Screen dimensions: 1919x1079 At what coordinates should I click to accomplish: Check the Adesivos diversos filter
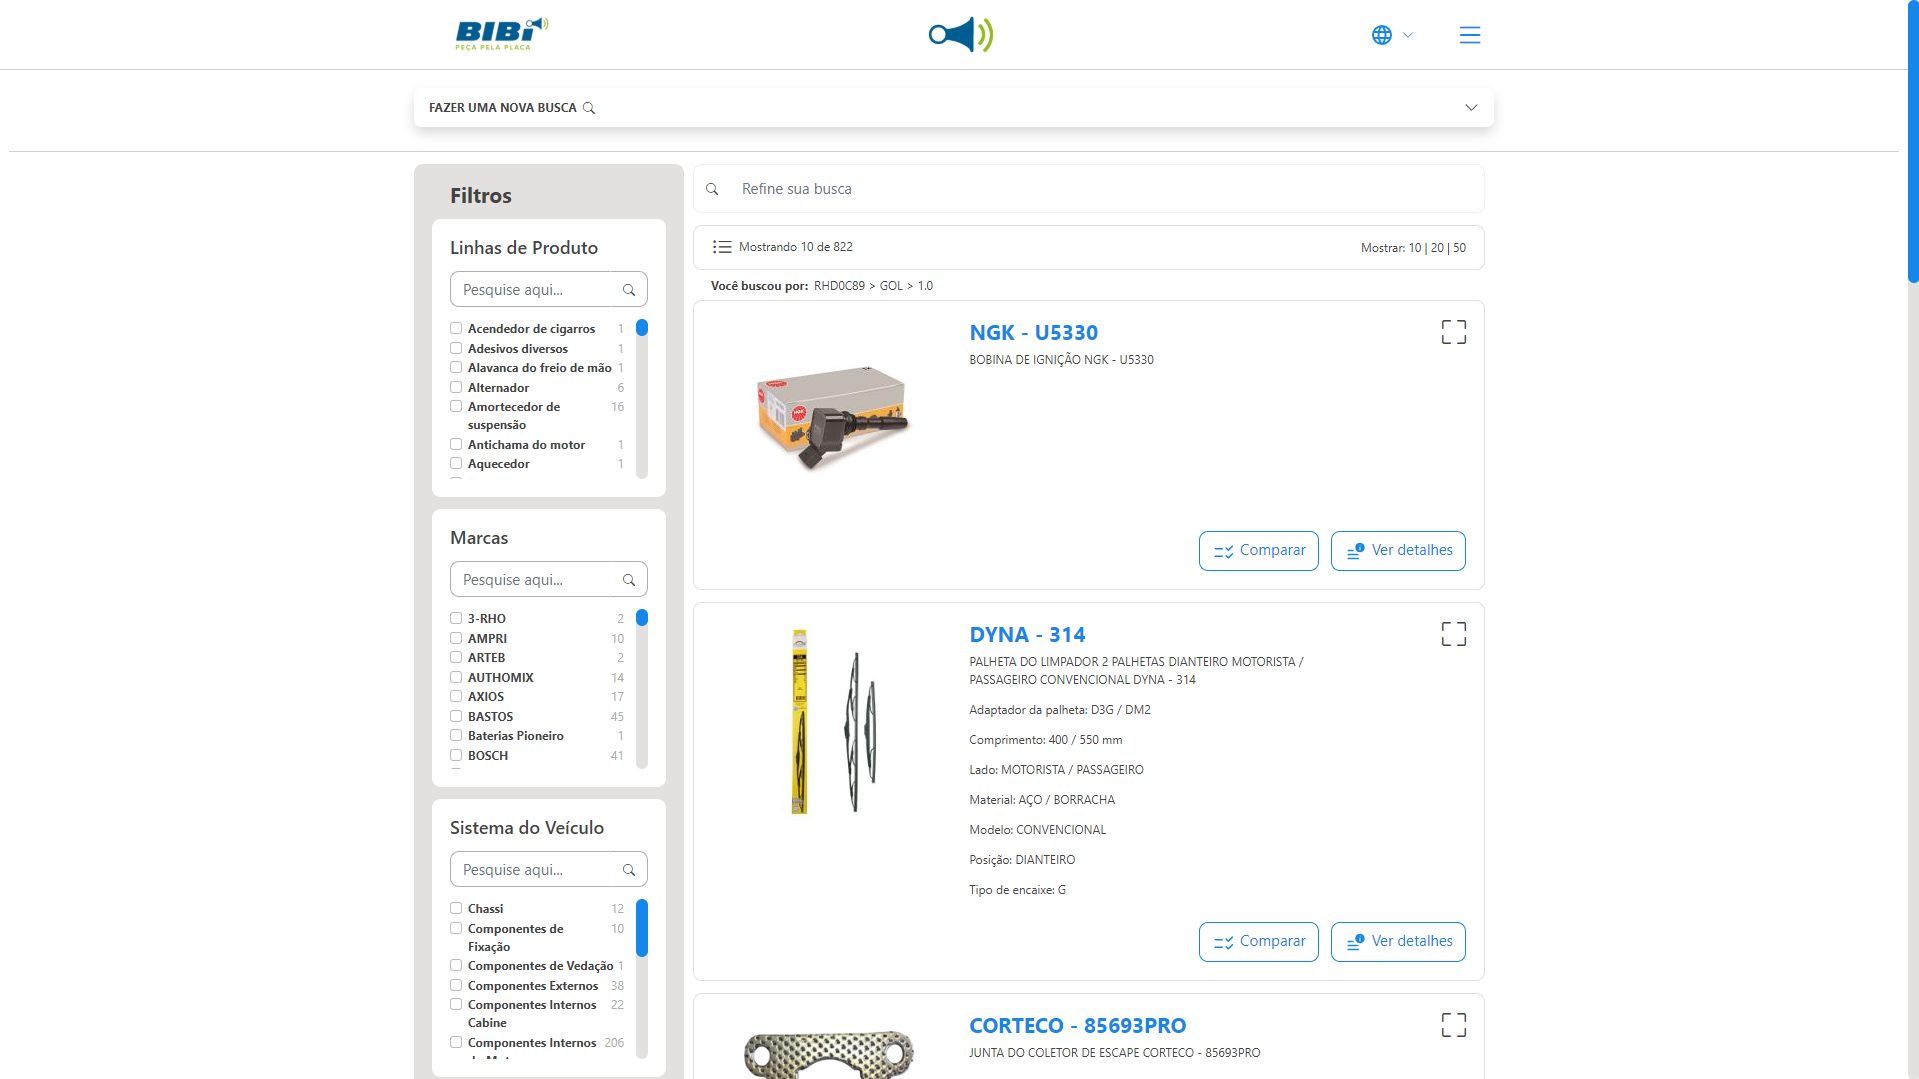click(x=456, y=348)
